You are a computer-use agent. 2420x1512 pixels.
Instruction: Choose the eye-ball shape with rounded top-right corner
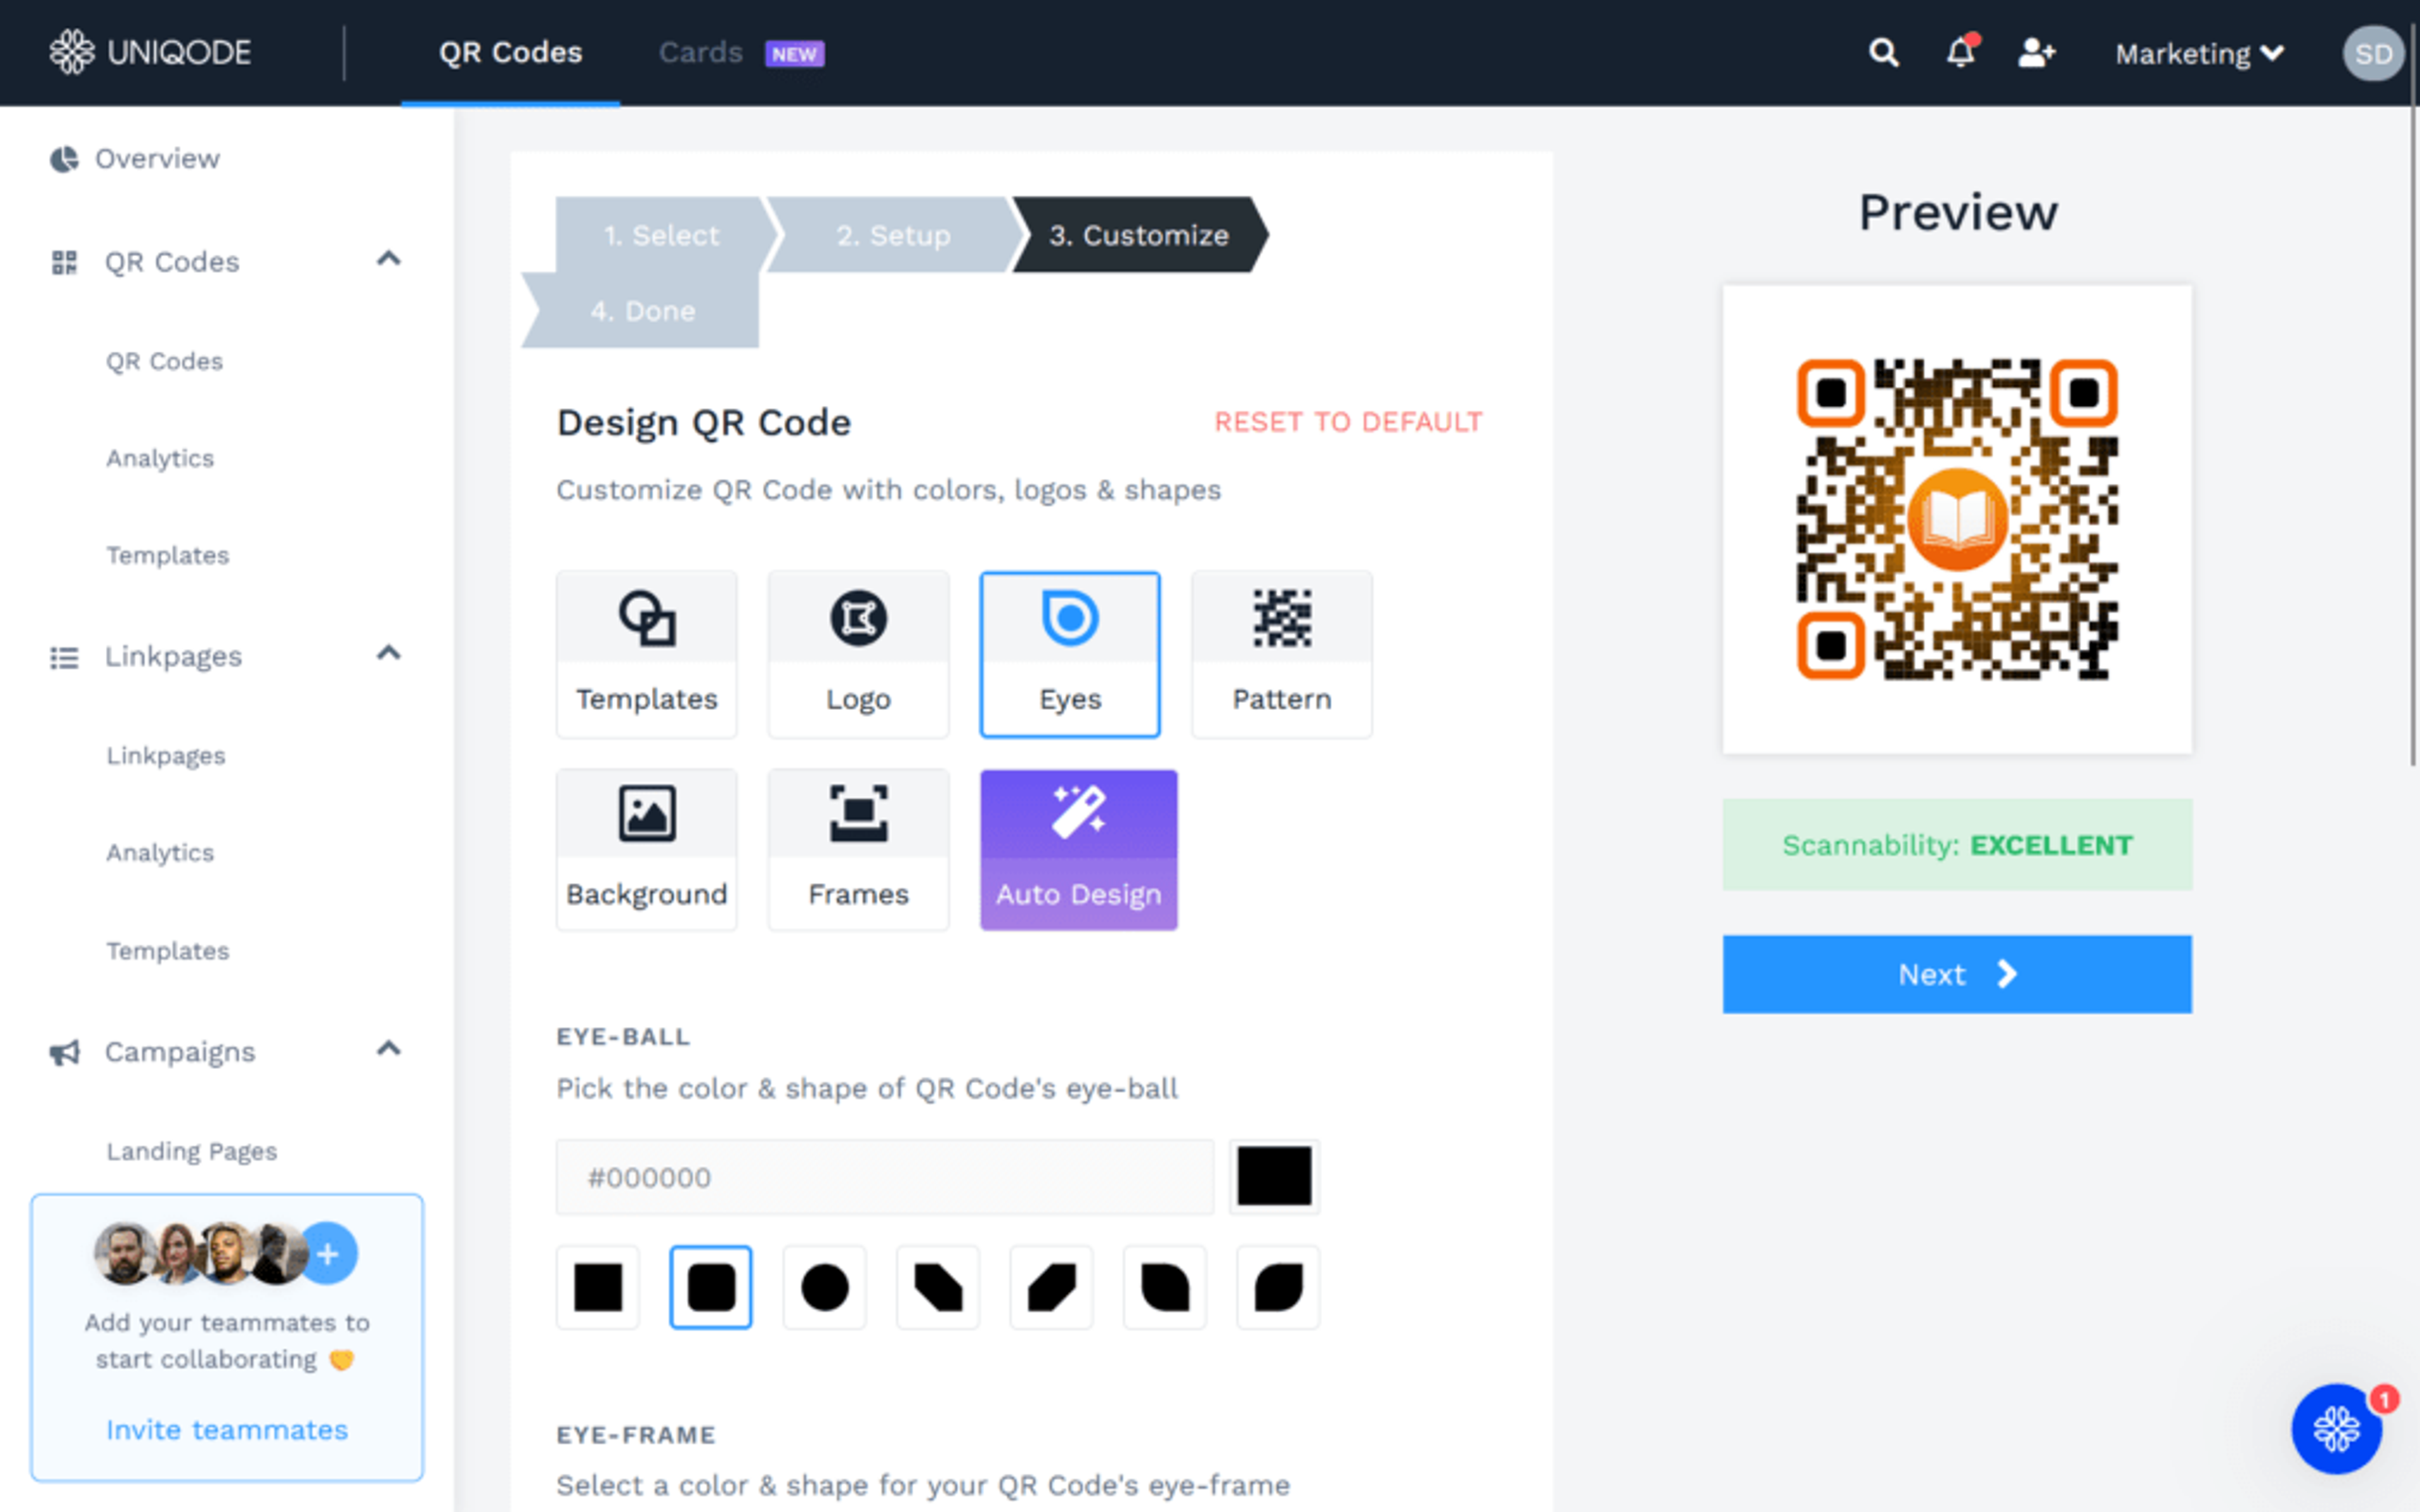[1165, 1287]
